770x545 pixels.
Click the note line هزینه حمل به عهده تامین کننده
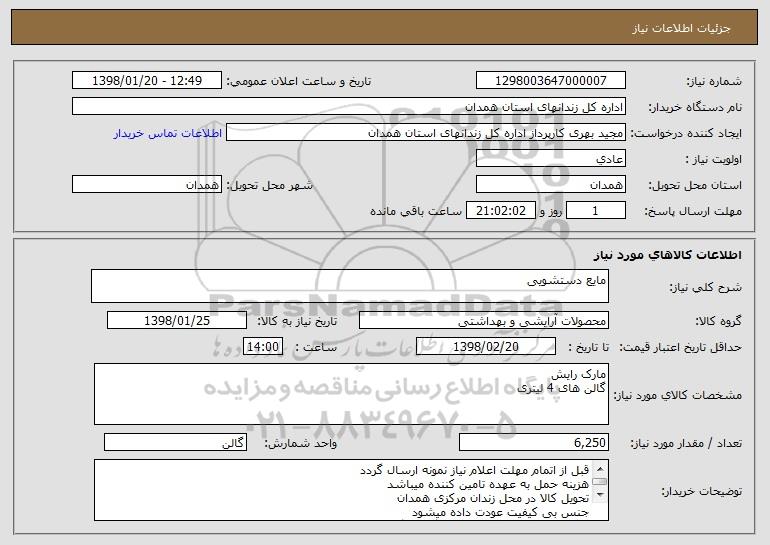point(488,484)
